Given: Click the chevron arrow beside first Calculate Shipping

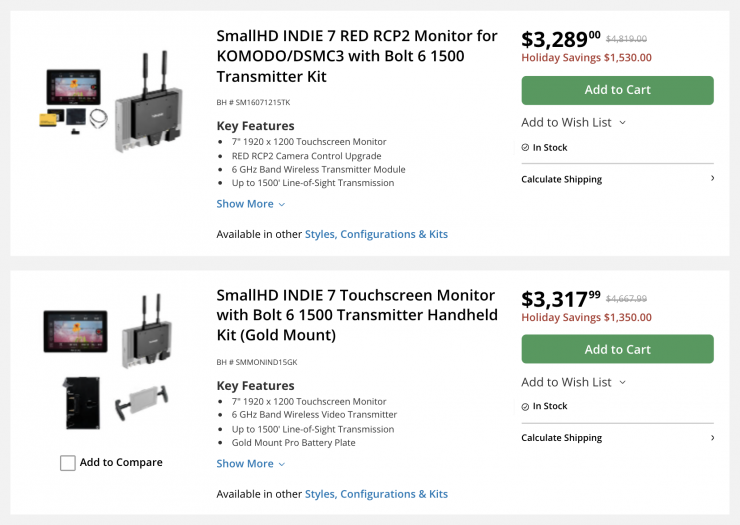Looking at the screenshot, I should [x=712, y=179].
